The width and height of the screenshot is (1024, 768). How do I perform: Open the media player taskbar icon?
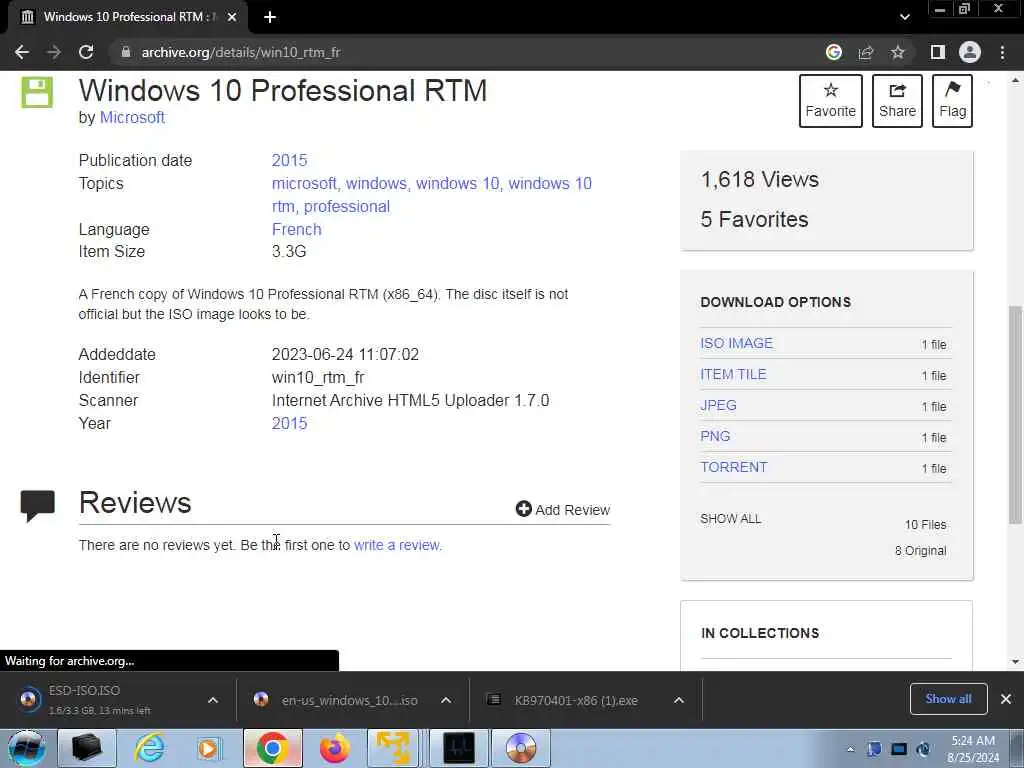pos(209,748)
